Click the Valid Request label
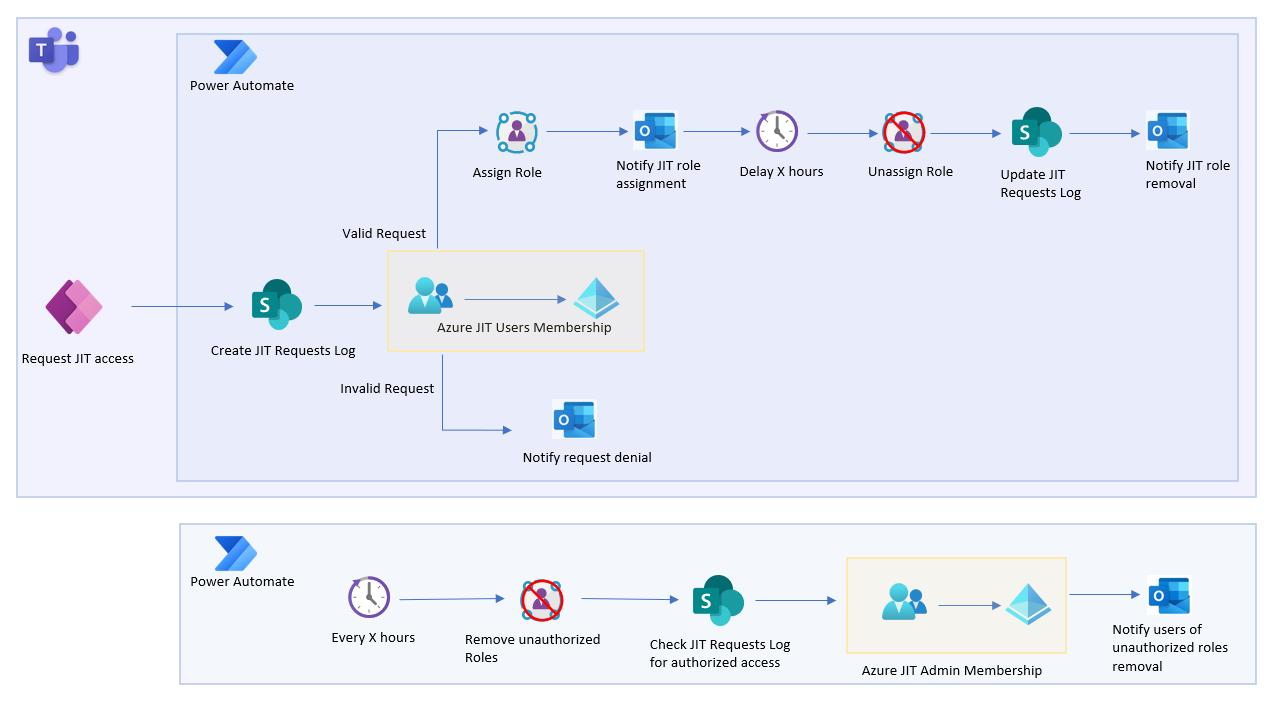 pos(385,233)
